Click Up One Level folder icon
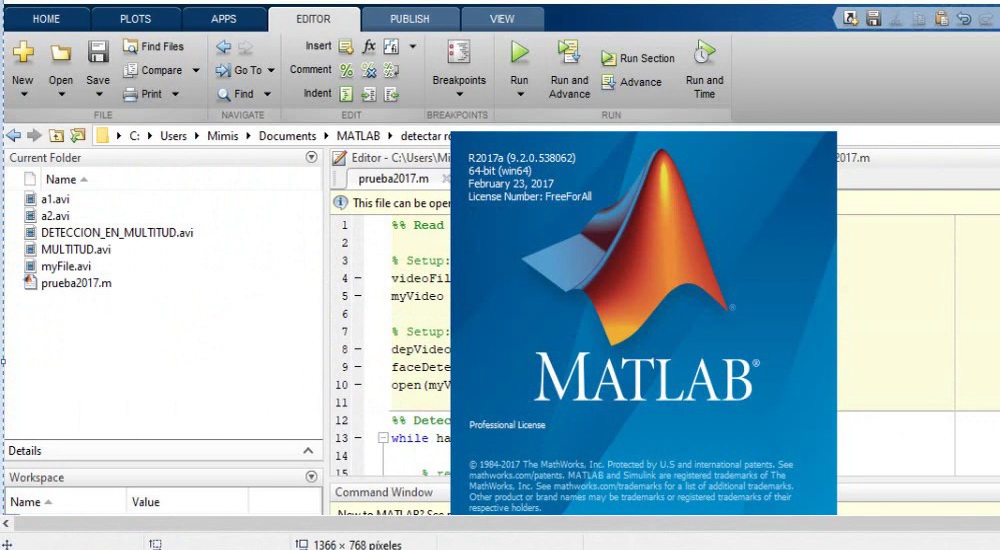 click(56, 135)
